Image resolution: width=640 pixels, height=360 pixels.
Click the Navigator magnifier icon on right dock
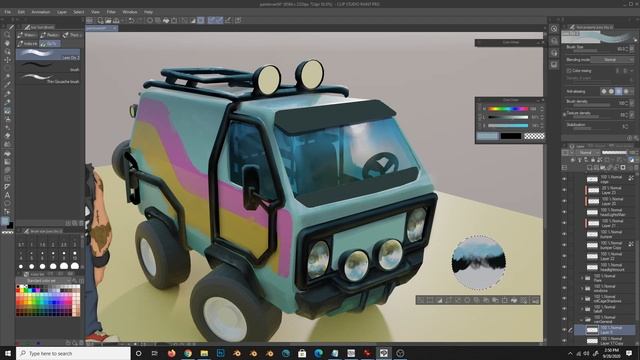point(554,29)
